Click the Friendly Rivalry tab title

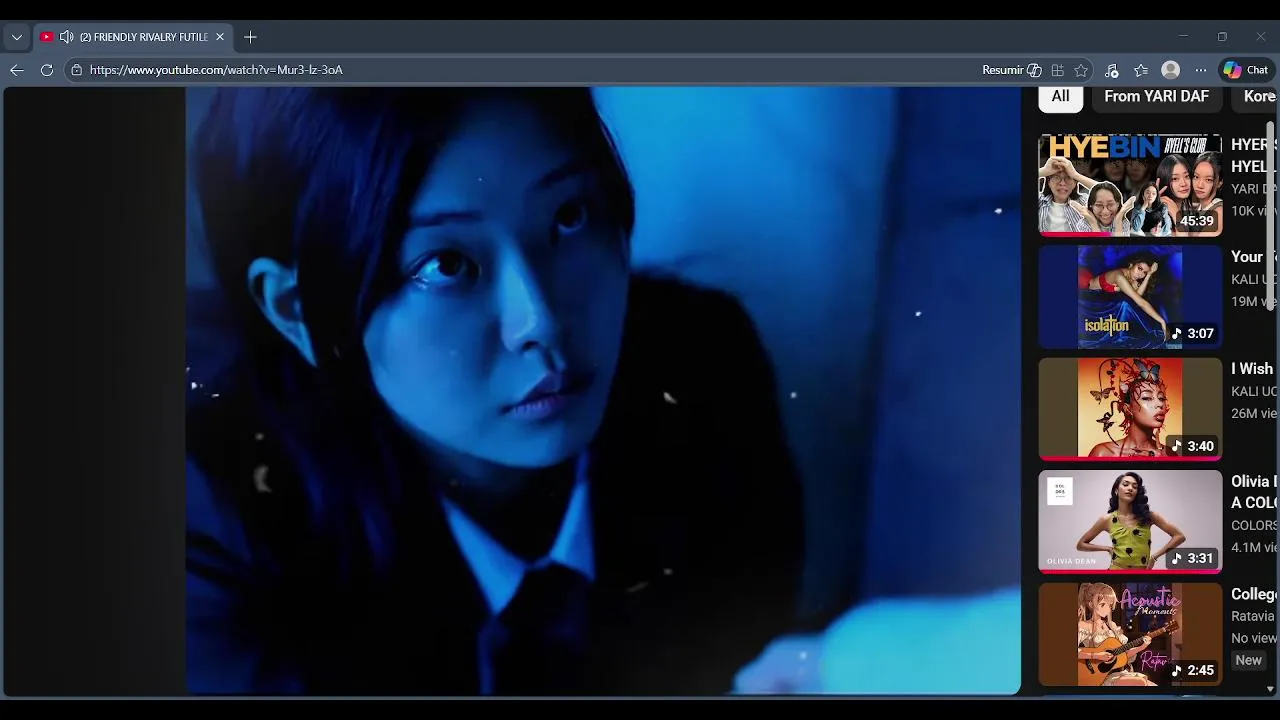(x=144, y=37)
